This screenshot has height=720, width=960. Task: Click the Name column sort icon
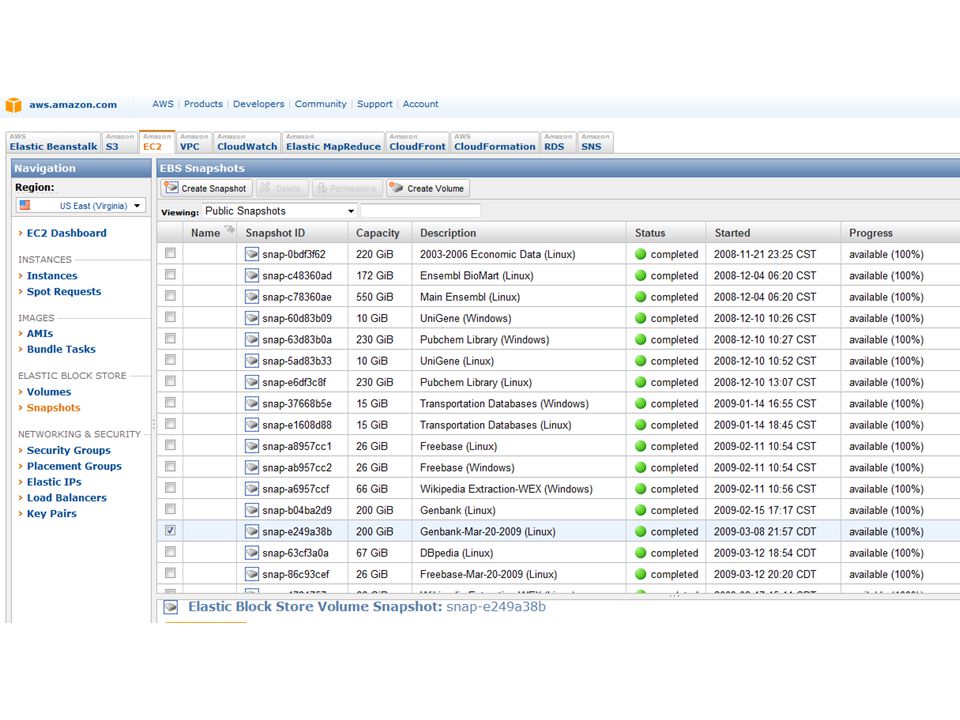coord(230,230)
